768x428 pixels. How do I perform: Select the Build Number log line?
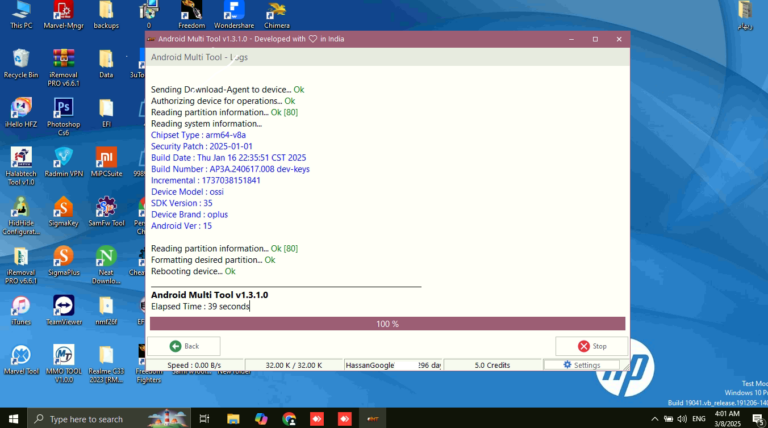230,169
